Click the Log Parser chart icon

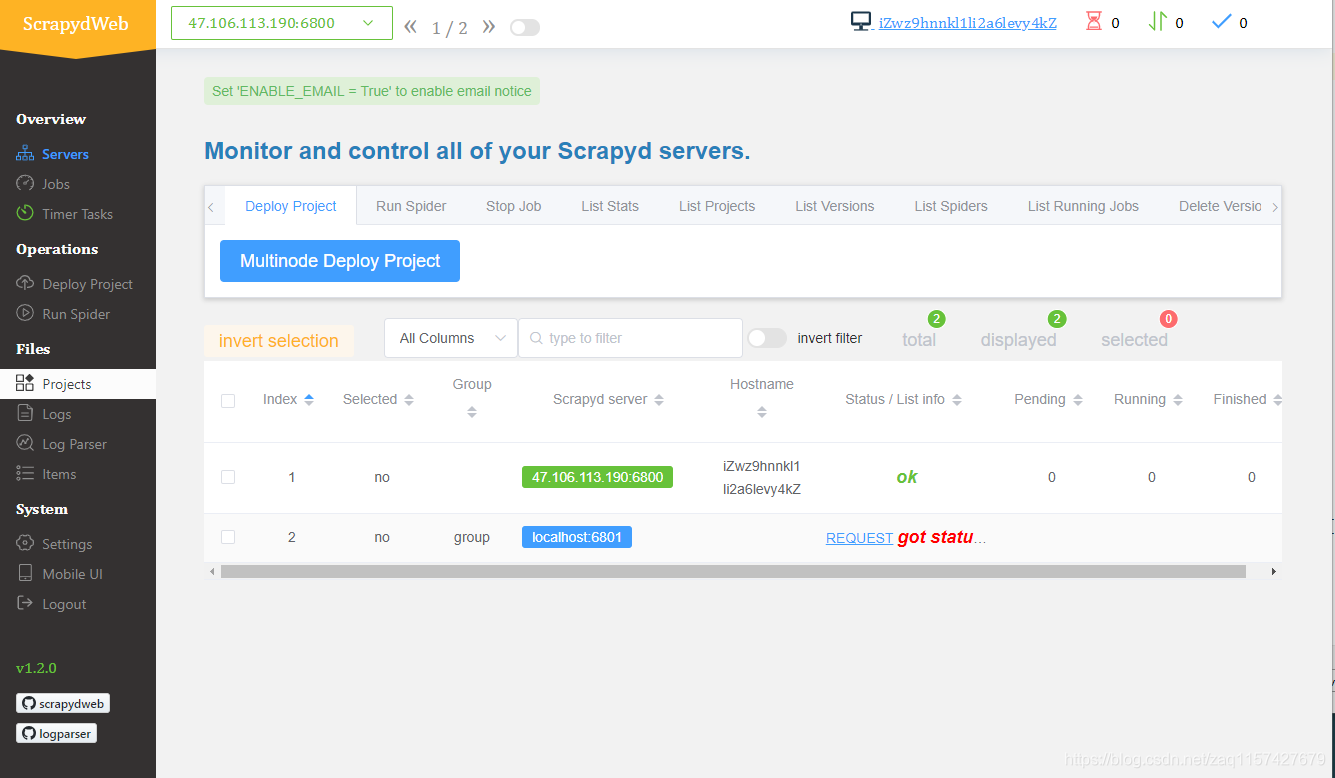tap(25, 444)
